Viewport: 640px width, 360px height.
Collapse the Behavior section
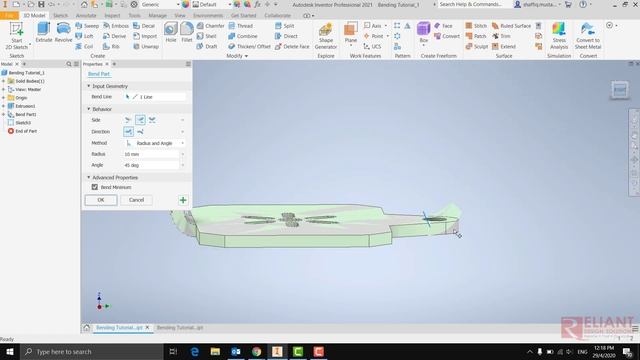[x=89, y=109]
